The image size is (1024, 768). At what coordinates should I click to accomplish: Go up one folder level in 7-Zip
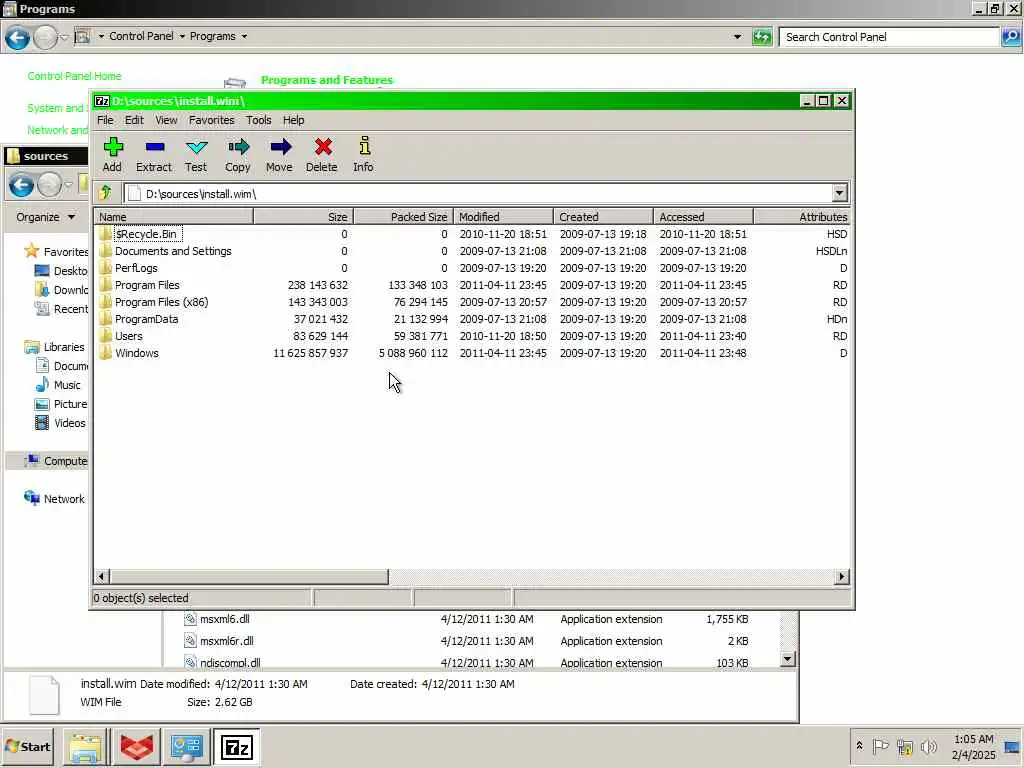[x=105, y=193]
